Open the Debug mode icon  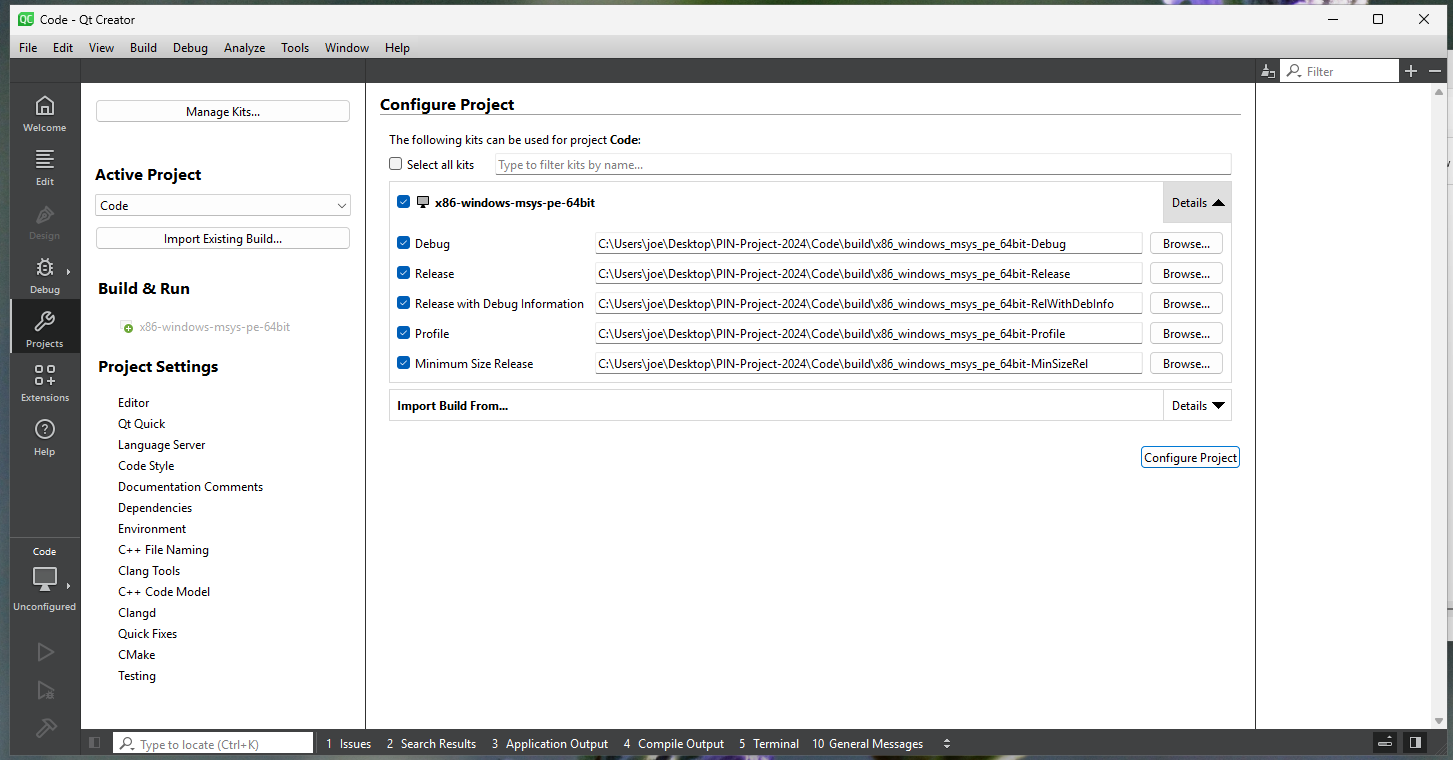point(44,275)
